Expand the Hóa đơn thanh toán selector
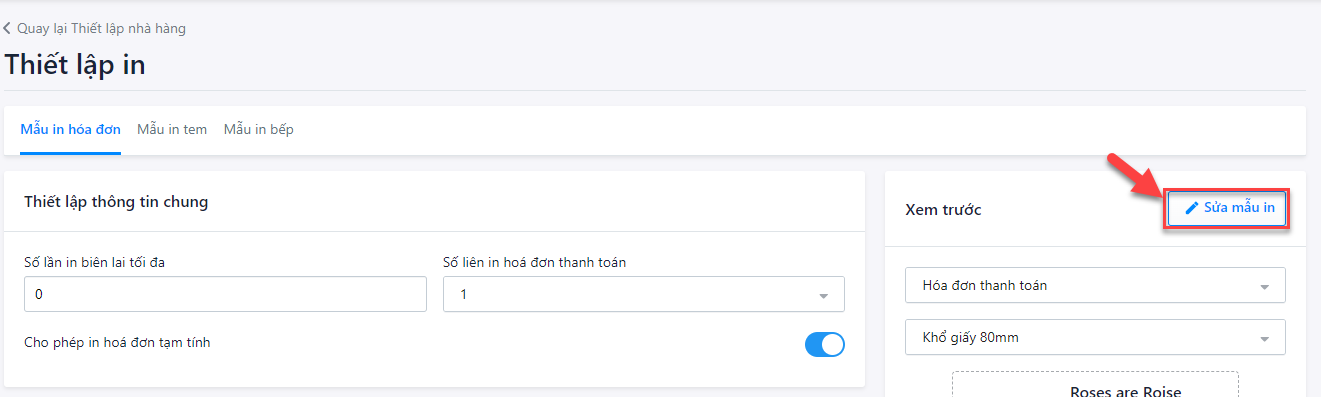 coord(1095,285)
